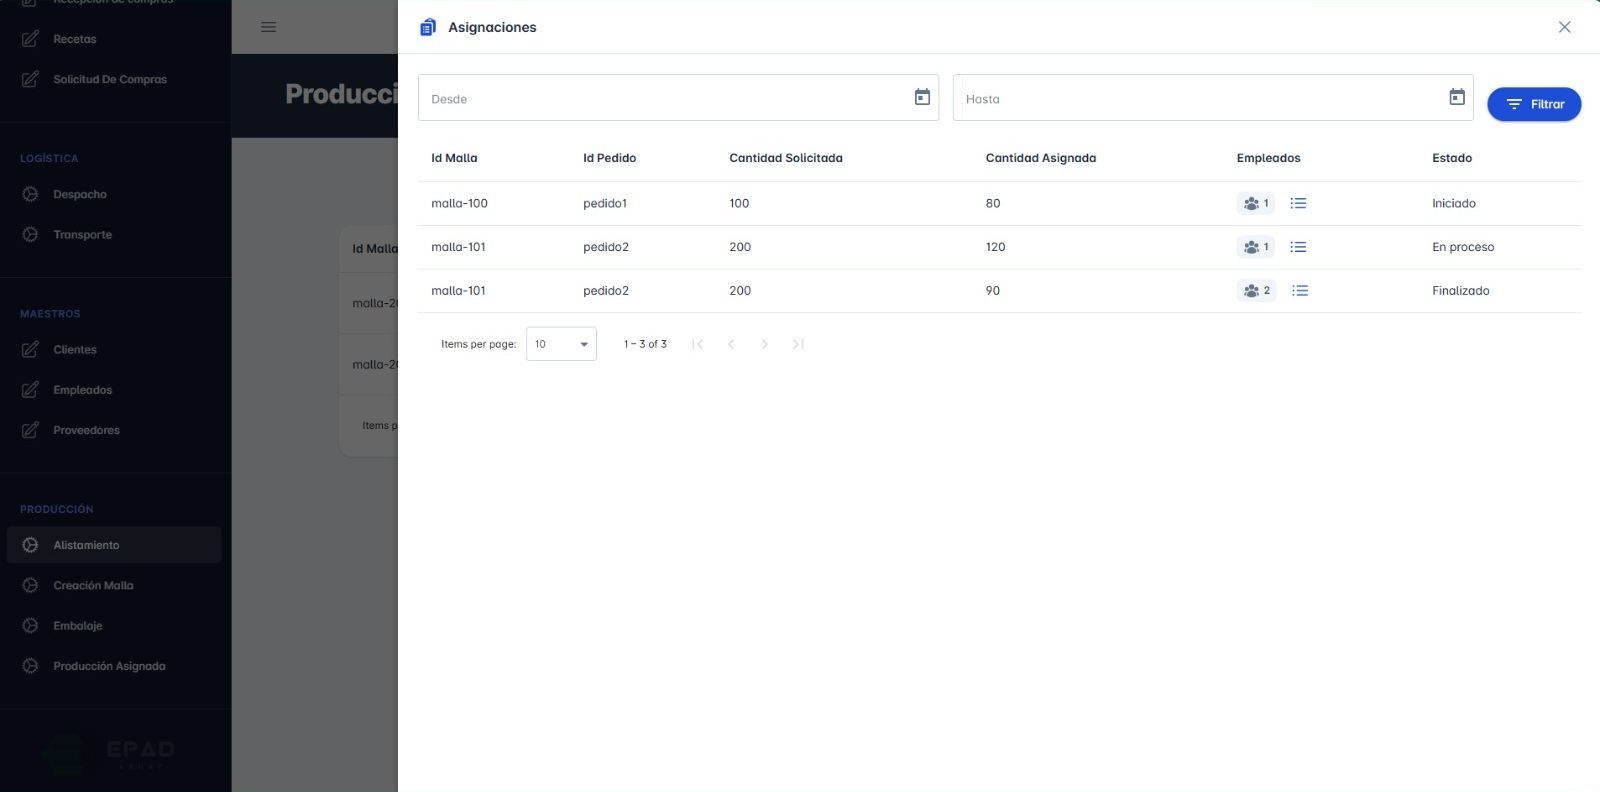Open Empleados in Maestros section
1600x792 pixels.
pos(82,390)
